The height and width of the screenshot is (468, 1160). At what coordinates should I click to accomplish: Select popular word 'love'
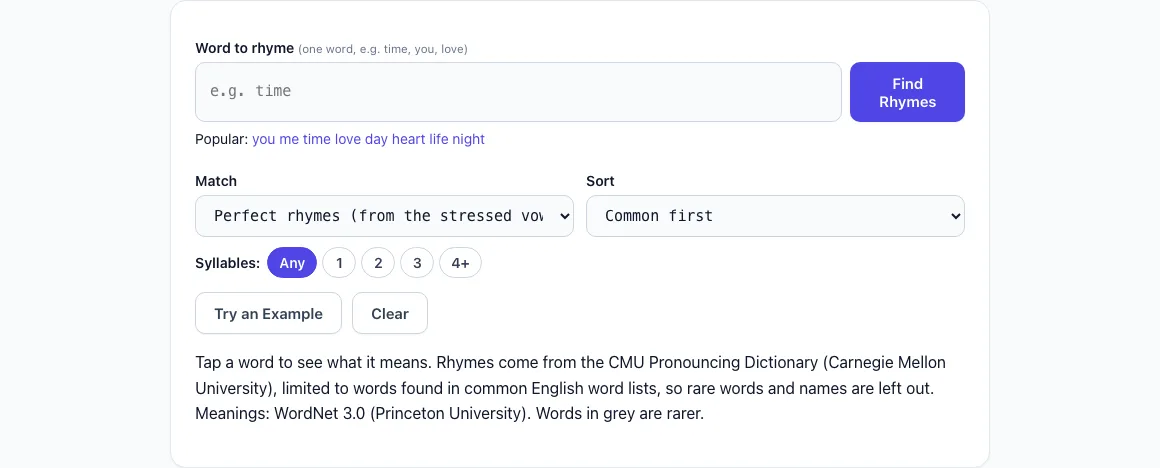348,139
